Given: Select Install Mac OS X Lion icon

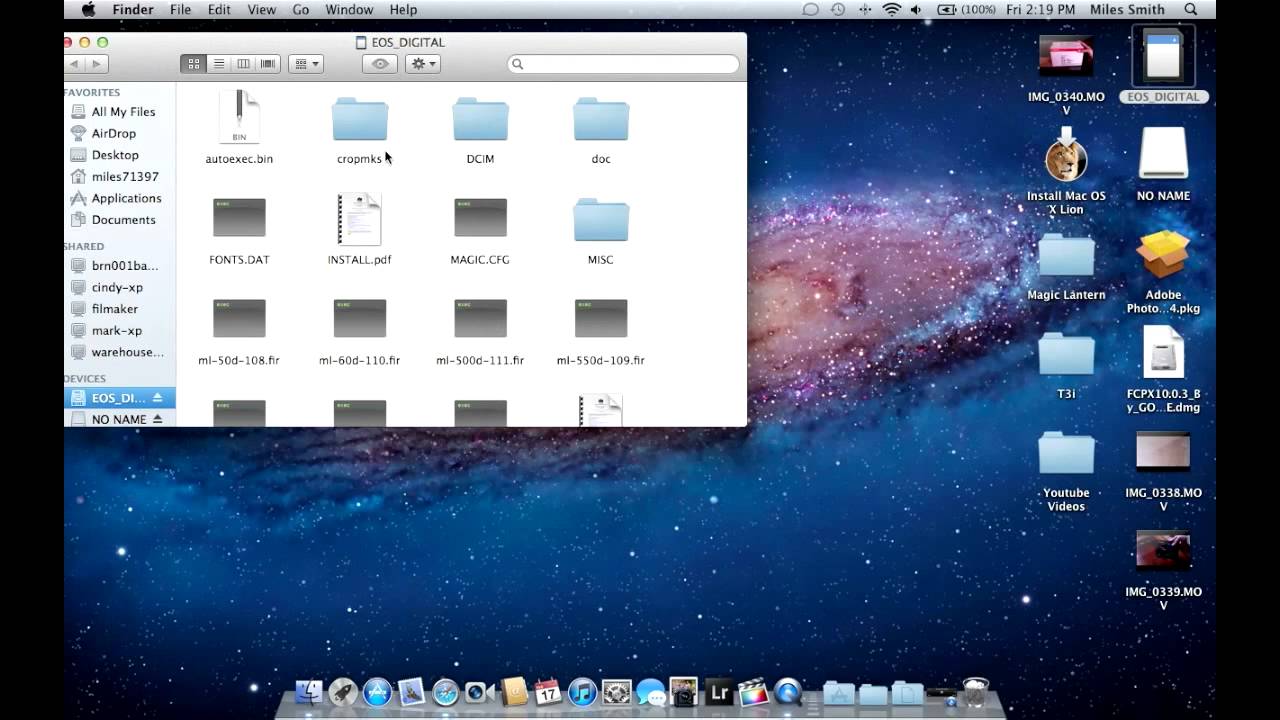Looking at the screenshot, I should click(1066, 157).
